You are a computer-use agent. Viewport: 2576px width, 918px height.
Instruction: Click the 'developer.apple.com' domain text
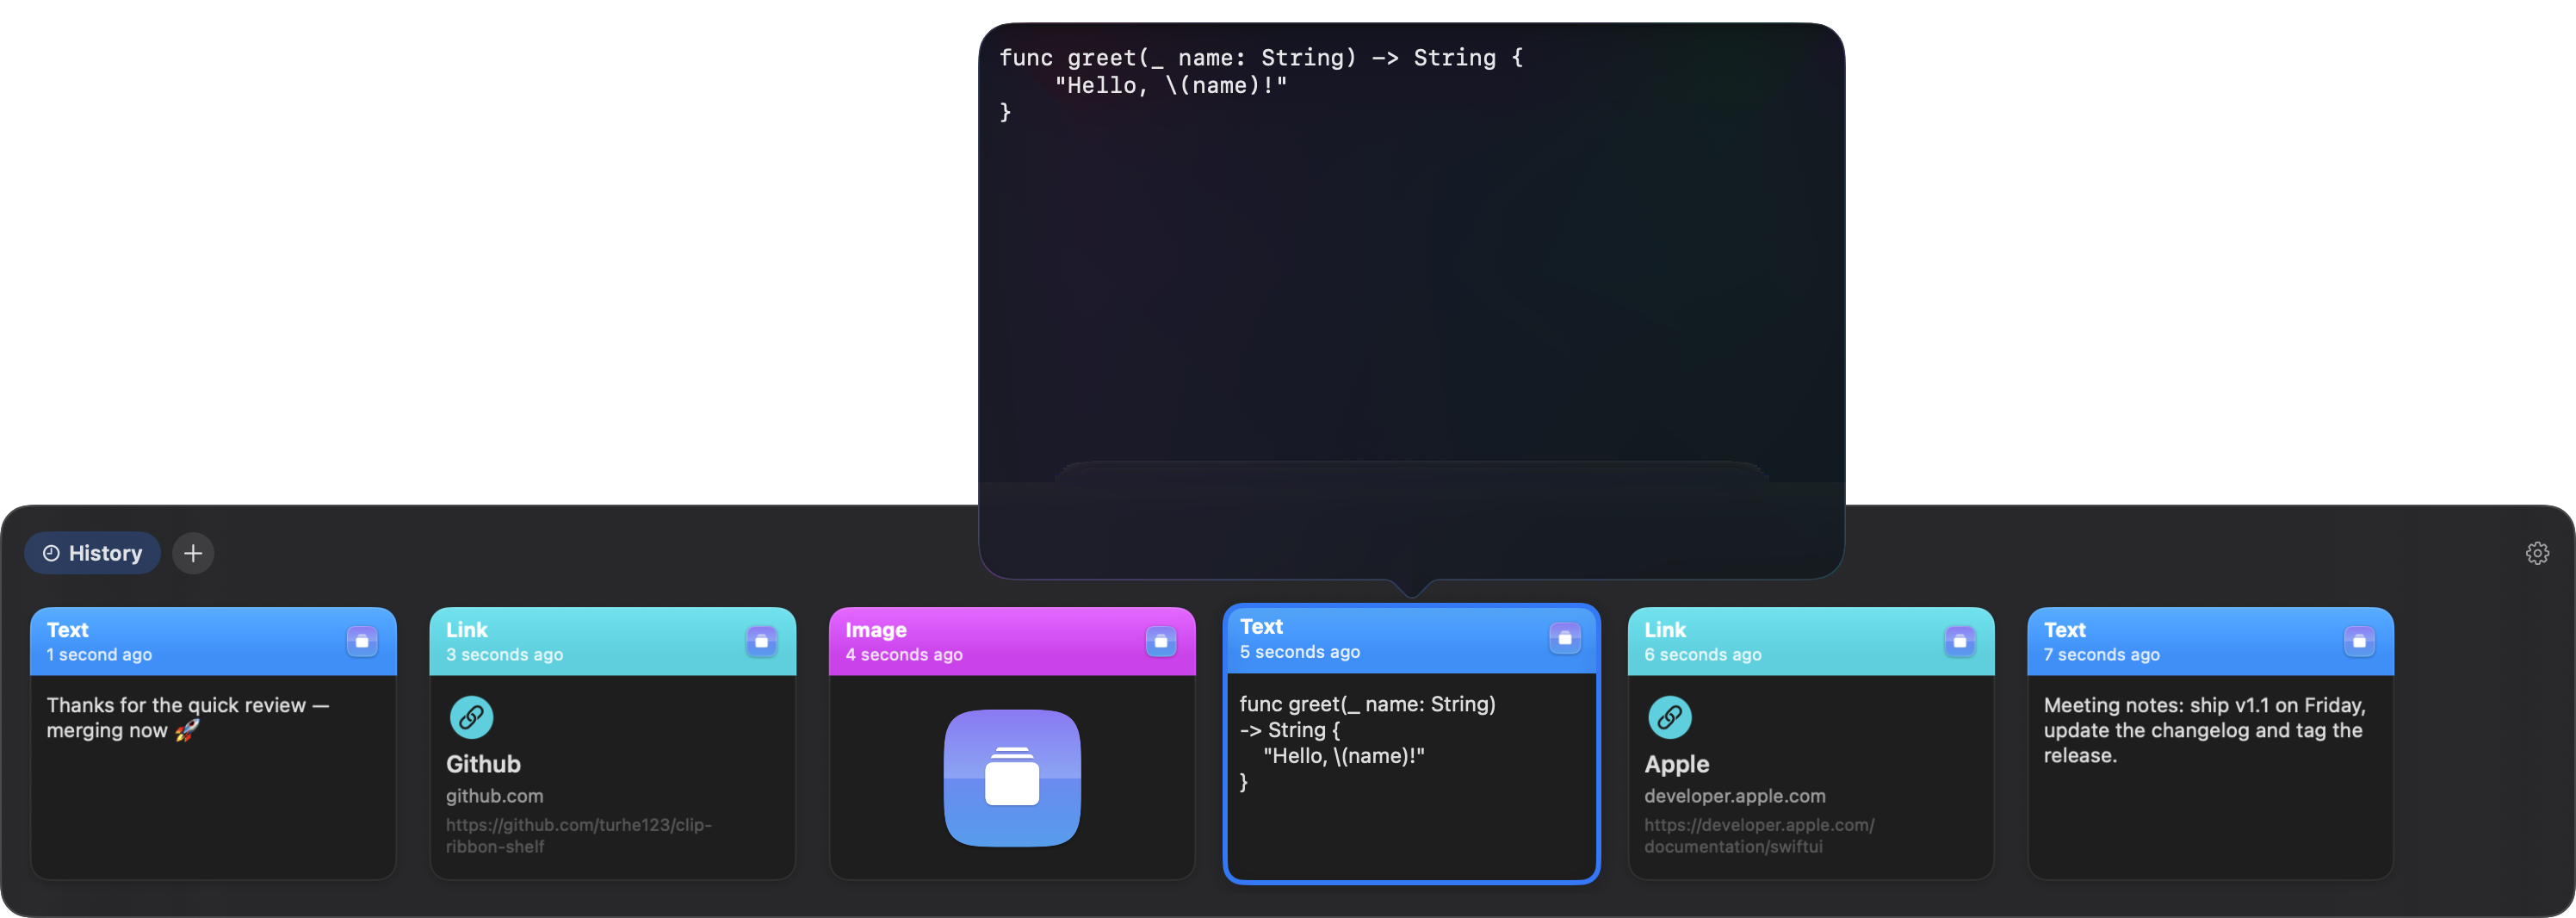point(1734,796)
